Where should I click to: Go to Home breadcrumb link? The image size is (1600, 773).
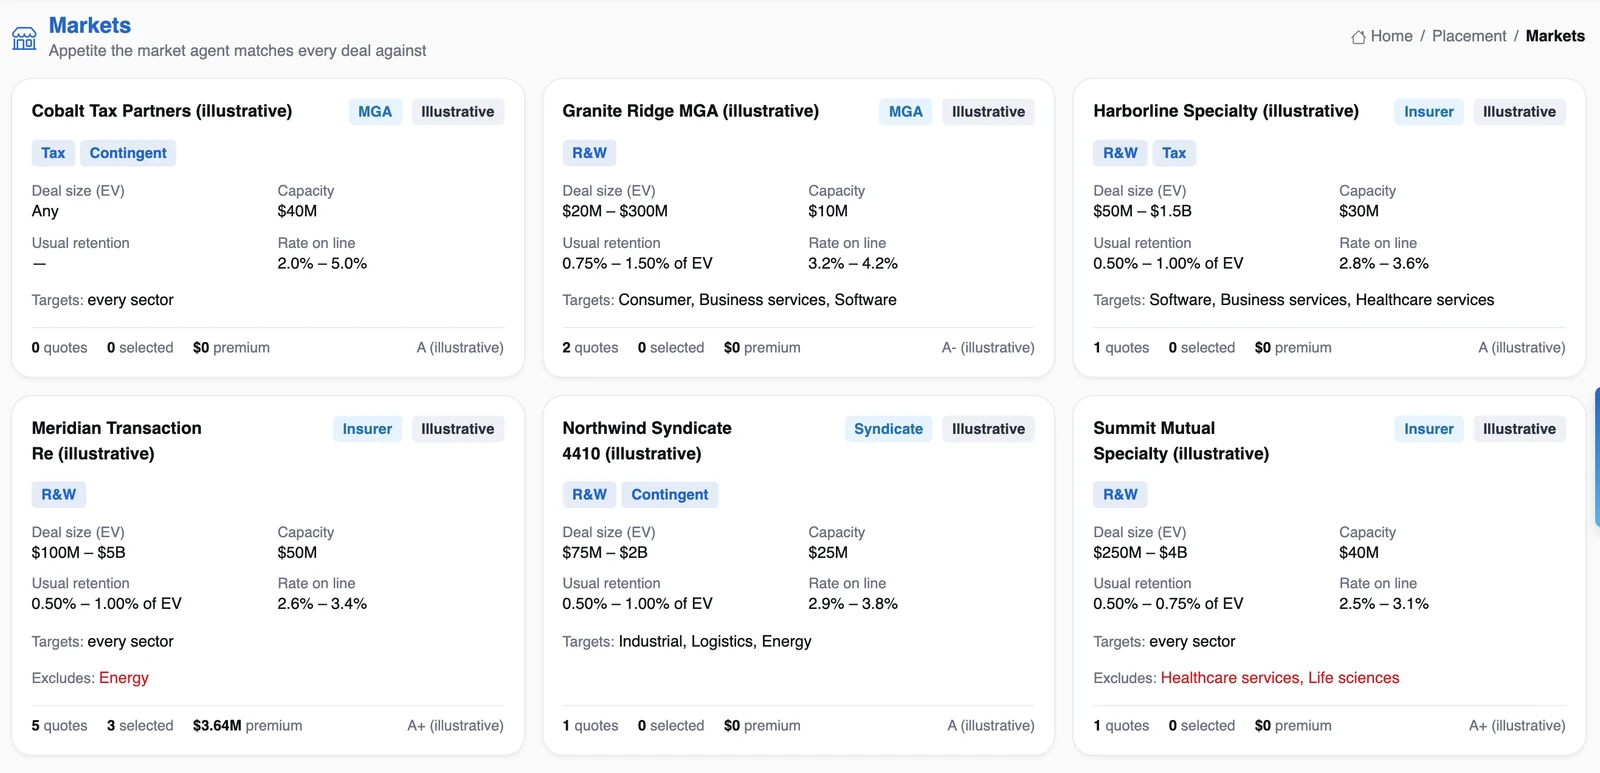[x=1391, y=36]
